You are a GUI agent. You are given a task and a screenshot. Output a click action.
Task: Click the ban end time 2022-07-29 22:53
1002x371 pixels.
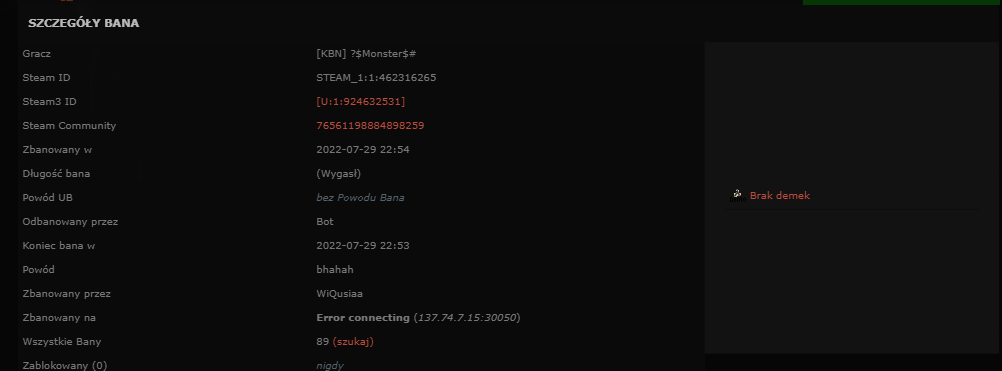363,245
